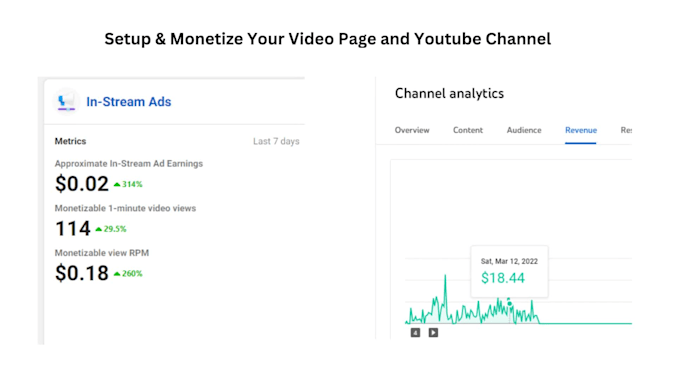This screenshot has height=383, width=680.
Task: Click the 29.5% increase indicator
Action: point(111,229)
